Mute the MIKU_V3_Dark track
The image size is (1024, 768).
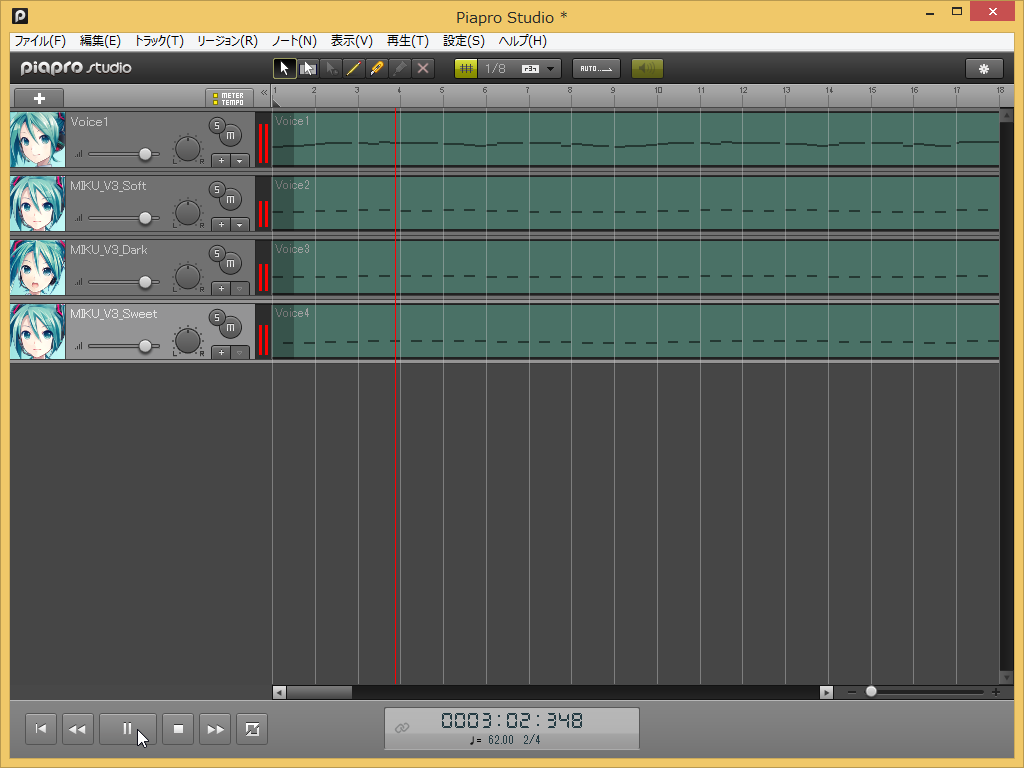click(x=231, y=264)
